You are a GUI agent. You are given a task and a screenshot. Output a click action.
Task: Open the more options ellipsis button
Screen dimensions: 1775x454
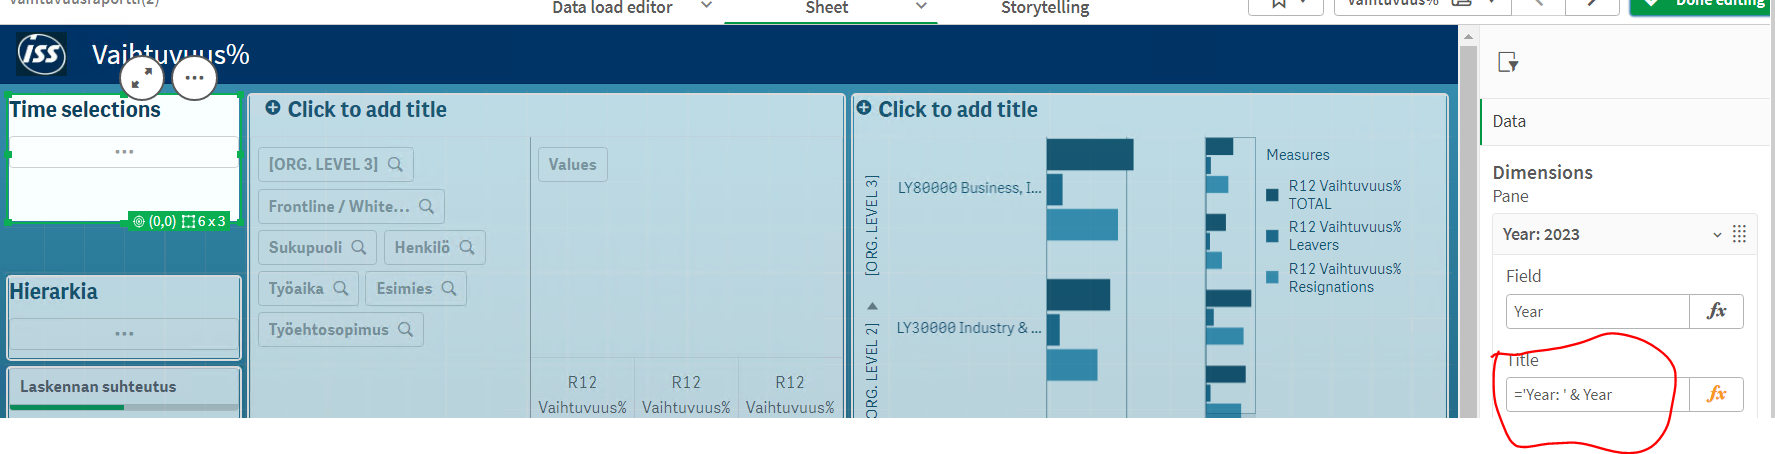point(194,77)
